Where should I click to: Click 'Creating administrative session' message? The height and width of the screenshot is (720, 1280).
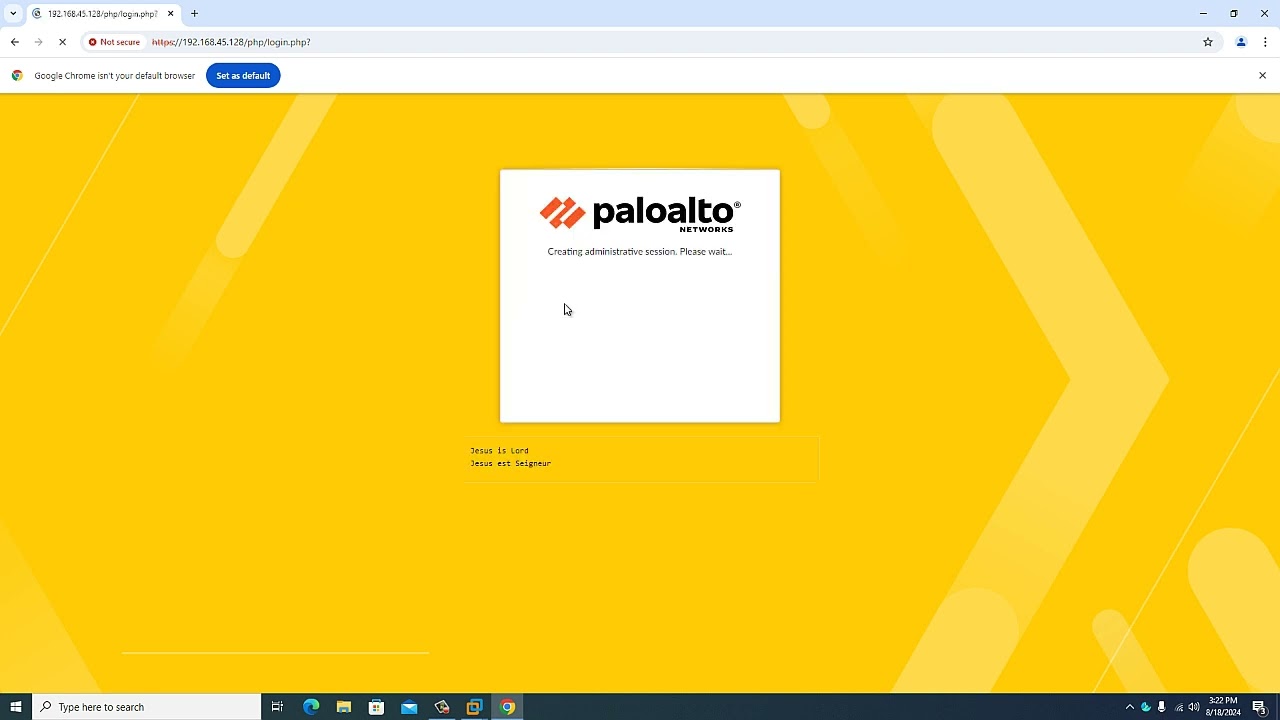(639, 252)
